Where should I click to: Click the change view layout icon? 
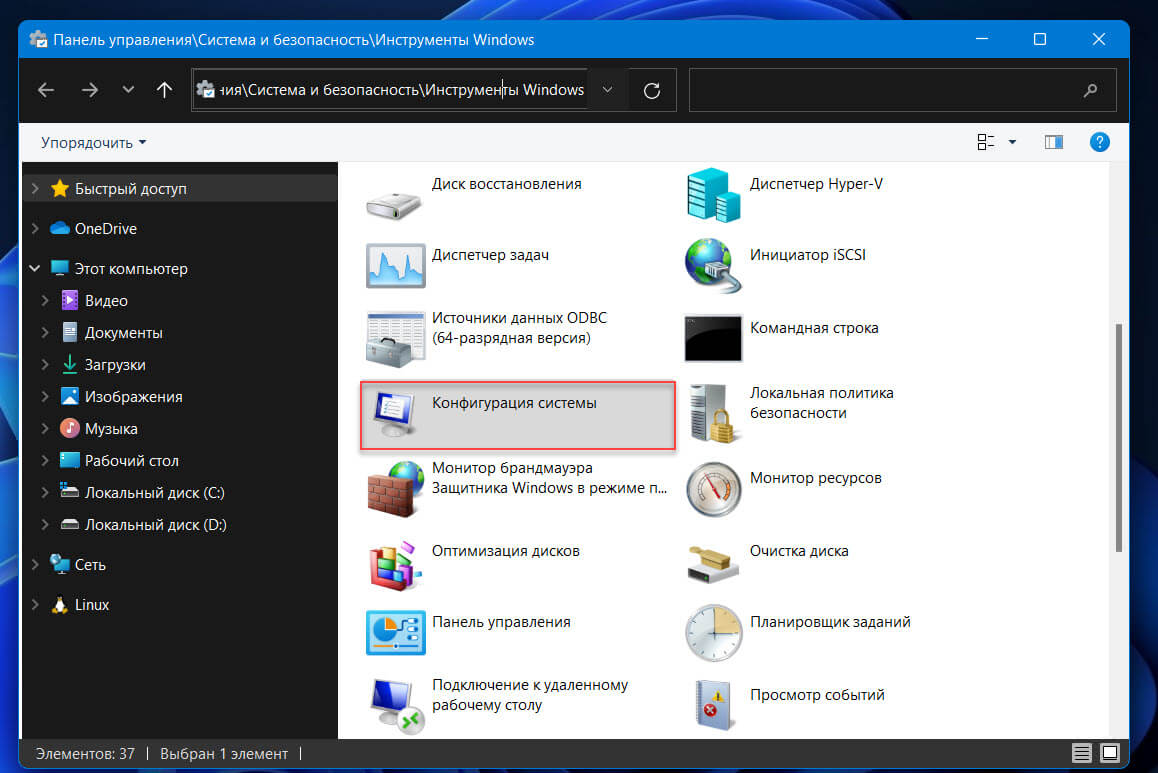pos(985,142)
